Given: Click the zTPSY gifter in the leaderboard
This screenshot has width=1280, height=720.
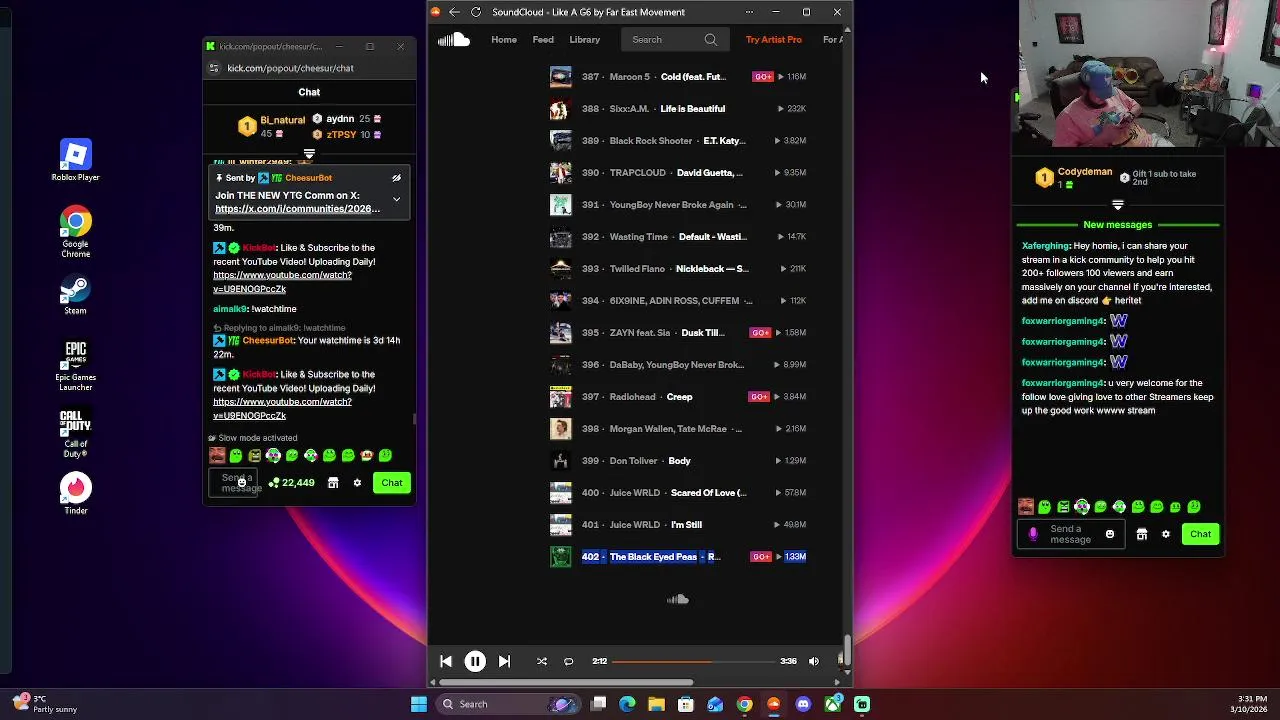Looking at the screenshot, I should (x=341, y=134).
